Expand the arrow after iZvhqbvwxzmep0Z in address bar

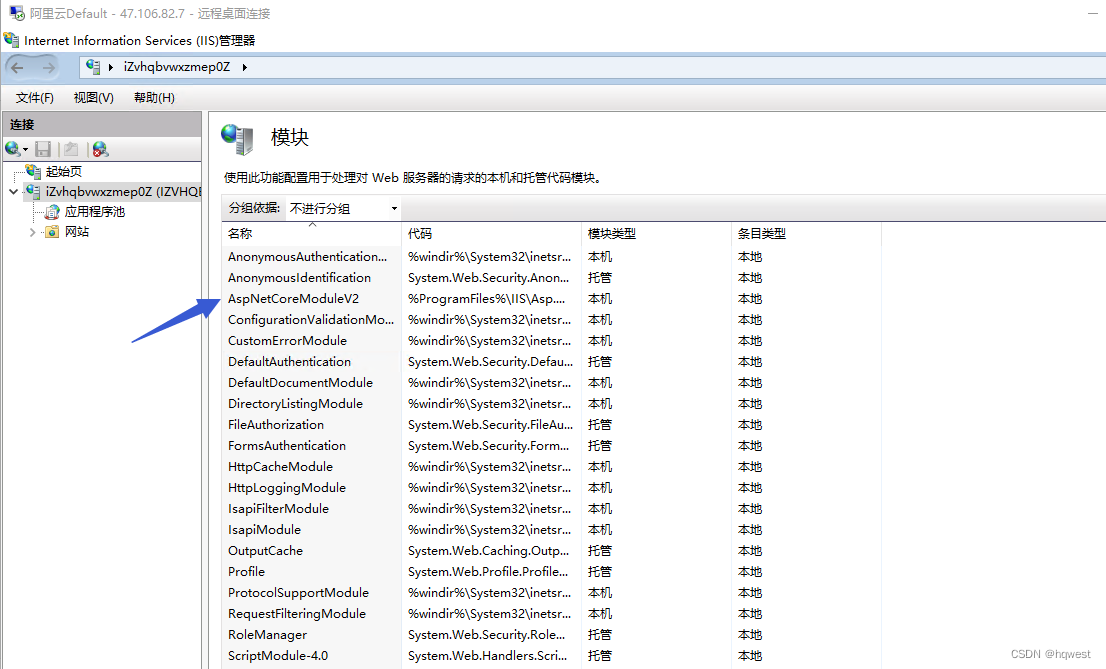245,68
